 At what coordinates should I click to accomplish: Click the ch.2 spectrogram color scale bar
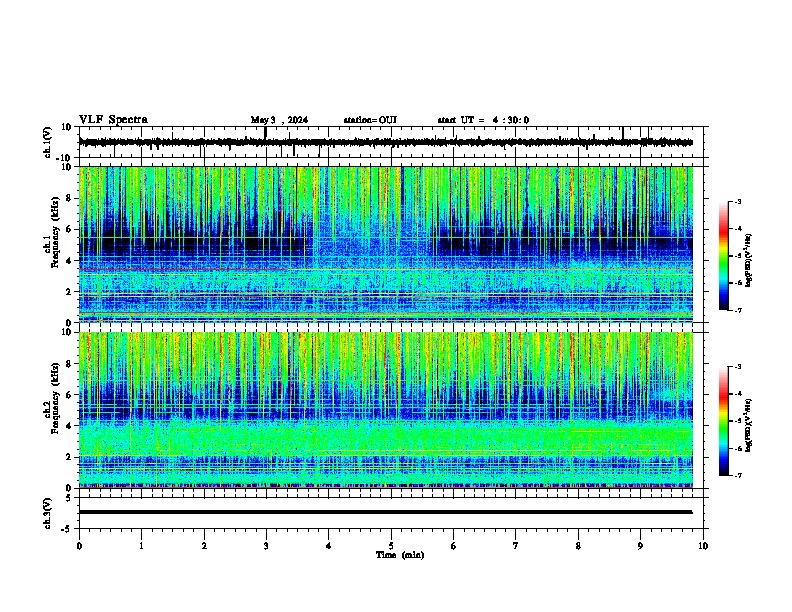tap(724, 421)
